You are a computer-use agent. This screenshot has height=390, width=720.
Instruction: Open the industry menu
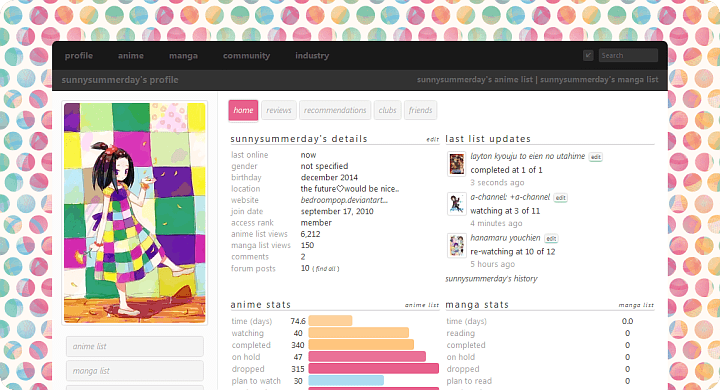(x=312, y=56)
